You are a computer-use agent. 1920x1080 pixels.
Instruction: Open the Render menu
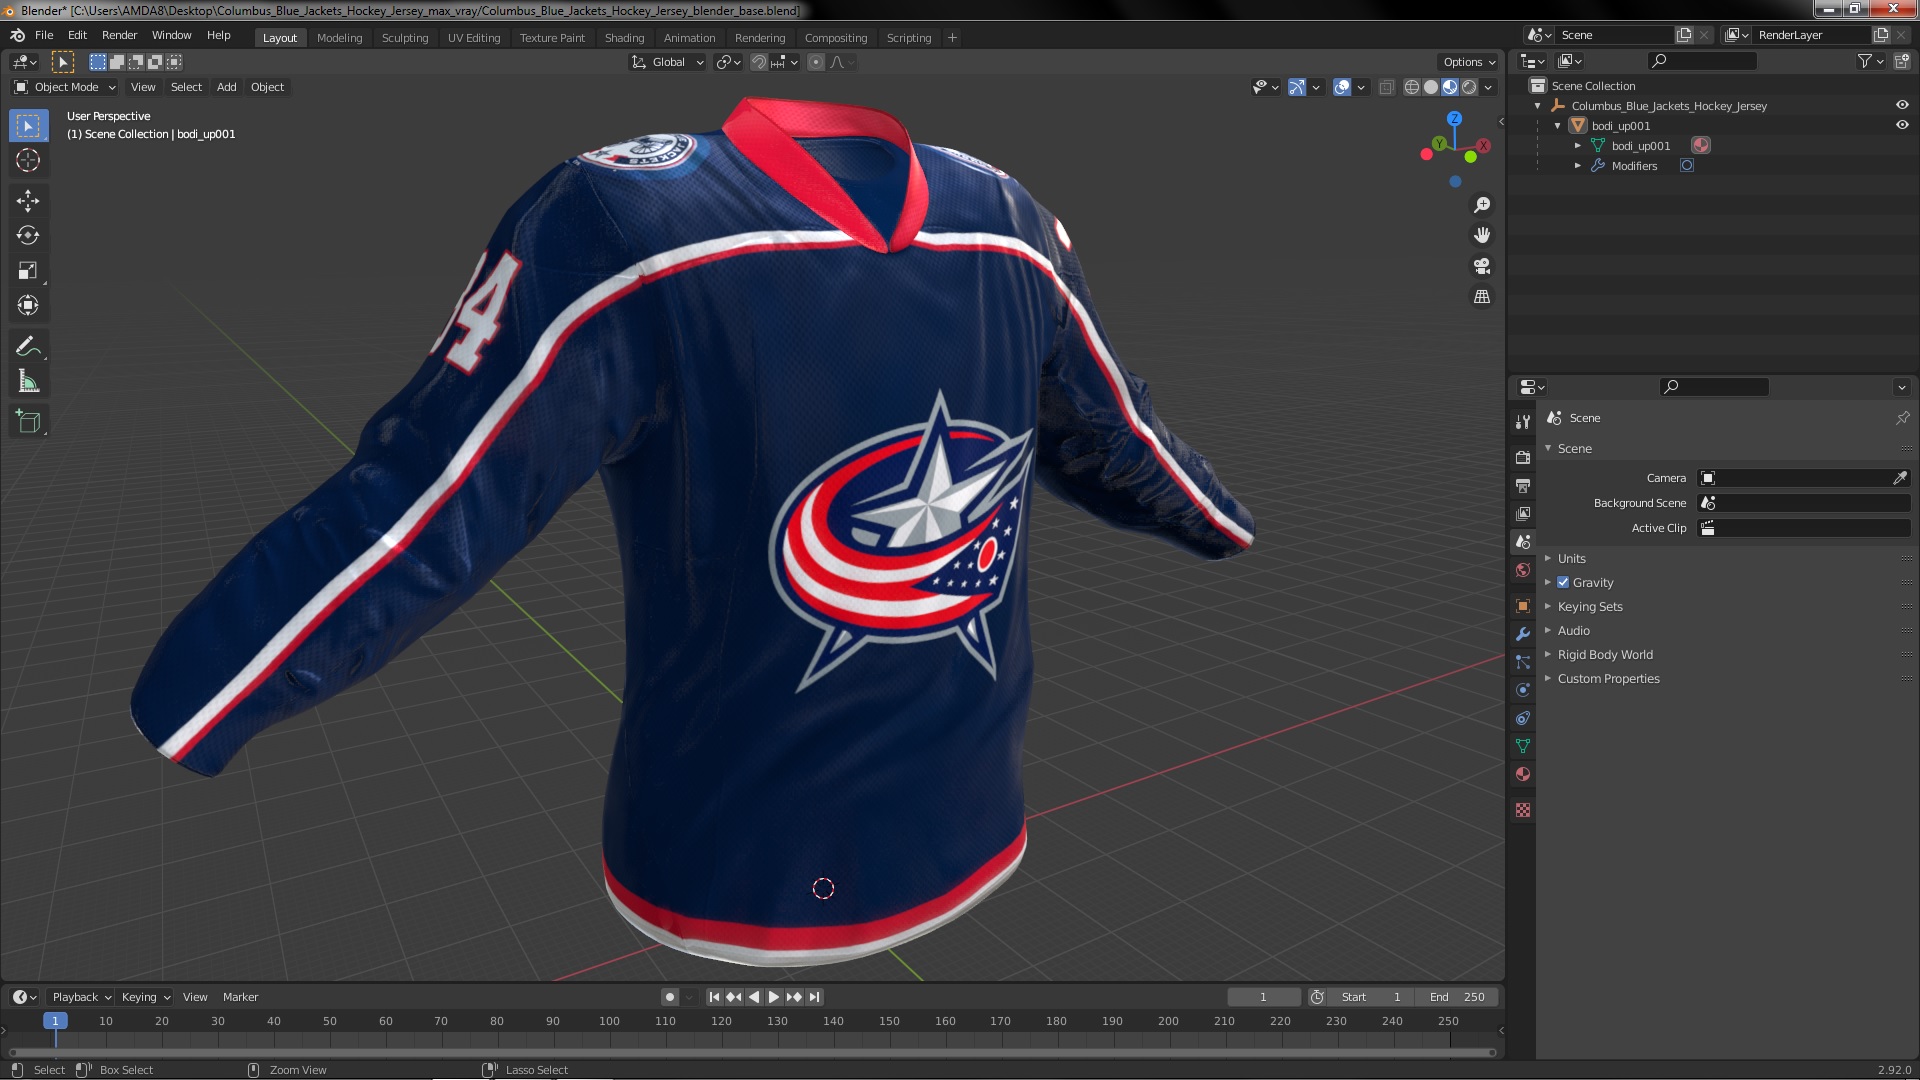click(119, 35)
